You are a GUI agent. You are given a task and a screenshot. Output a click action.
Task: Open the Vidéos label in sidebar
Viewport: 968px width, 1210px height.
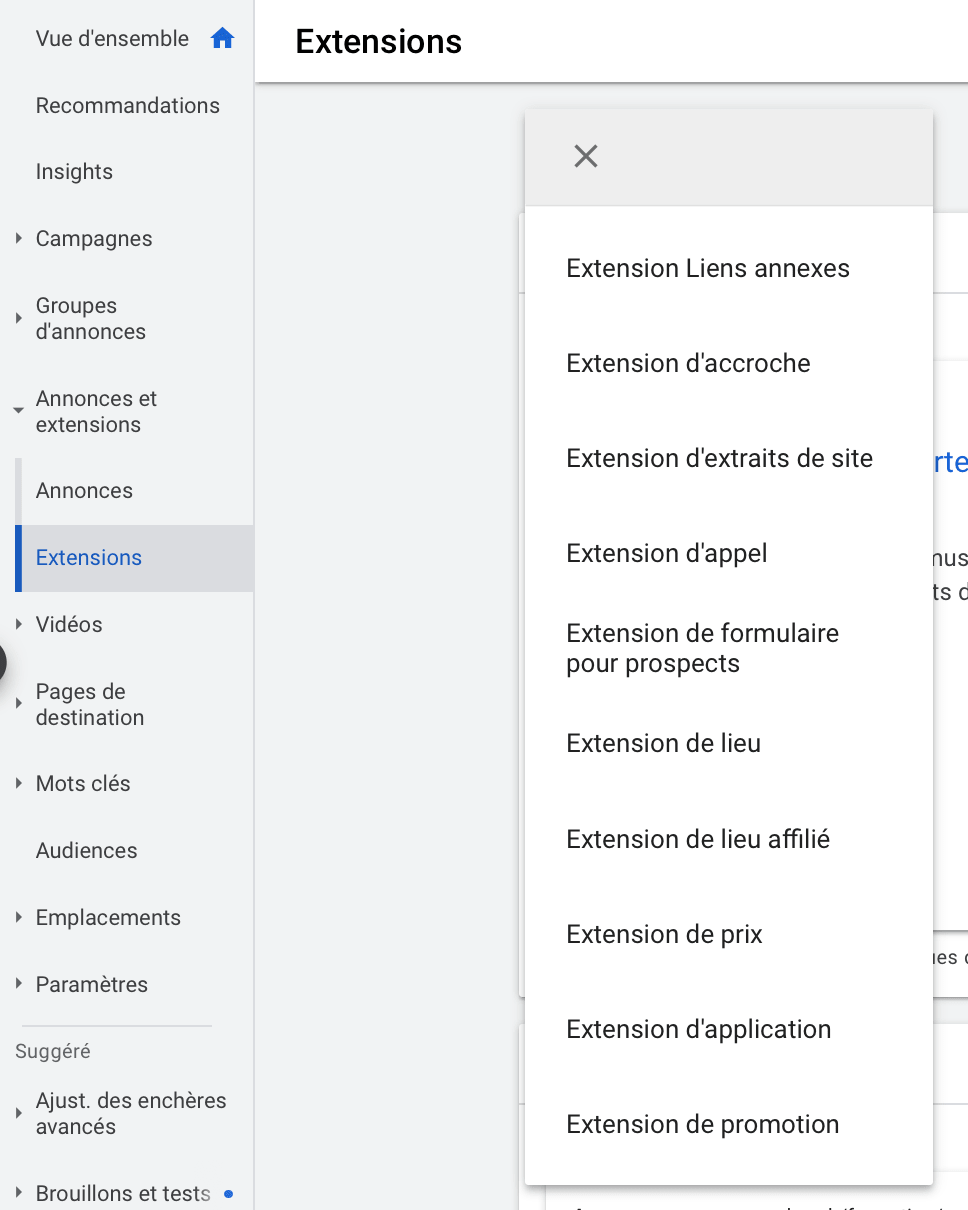[x=69, y=624]
